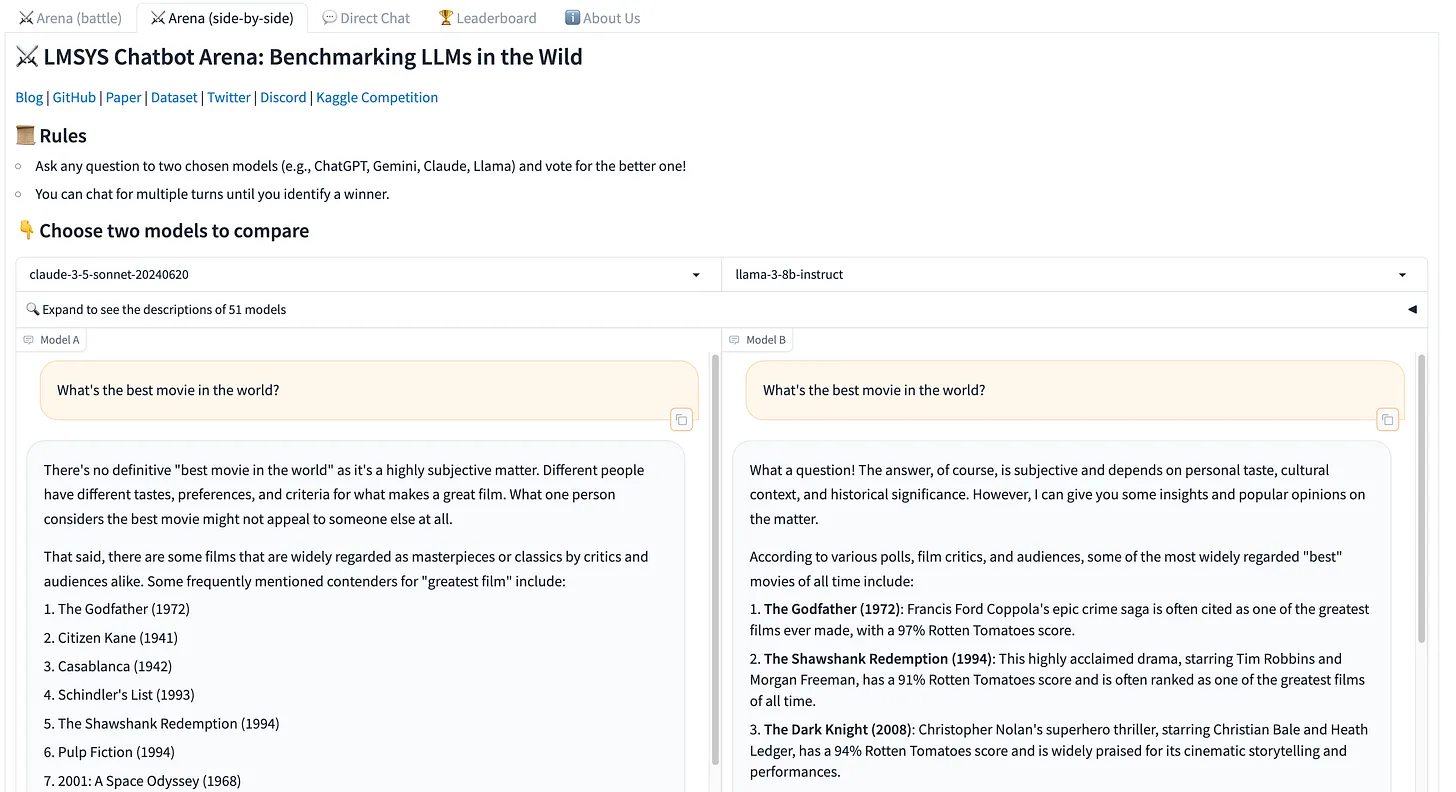The width and height of the screenshot is (1456, 792).
Task: Open the Blog link
Action: click(x=29, y=97)
